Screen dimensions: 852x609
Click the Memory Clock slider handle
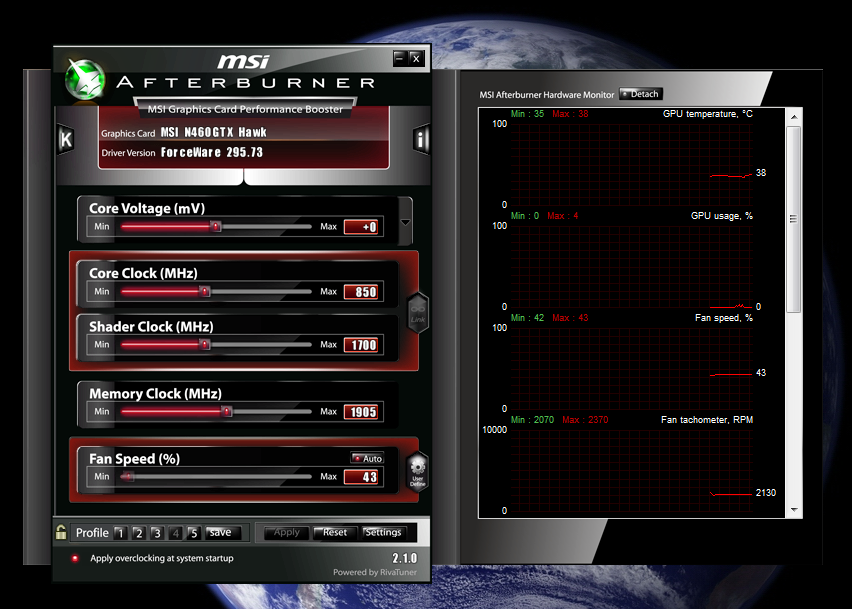click(226, 411)
